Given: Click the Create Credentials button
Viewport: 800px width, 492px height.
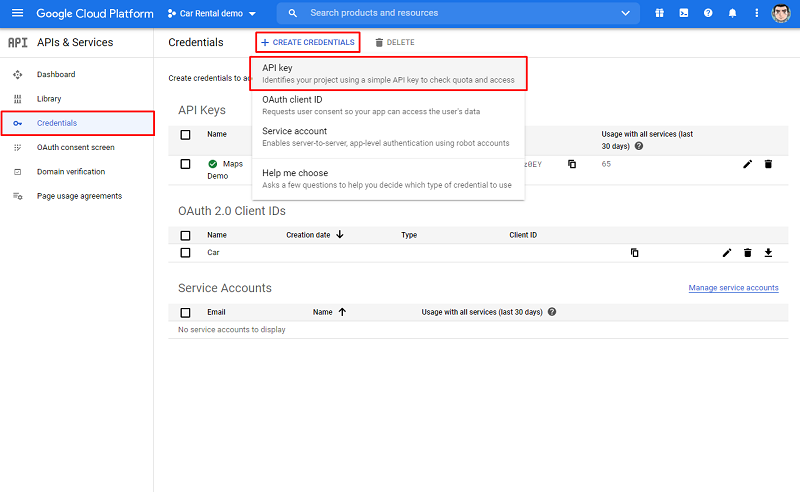Looking at the screenshot, I should 308,42.
